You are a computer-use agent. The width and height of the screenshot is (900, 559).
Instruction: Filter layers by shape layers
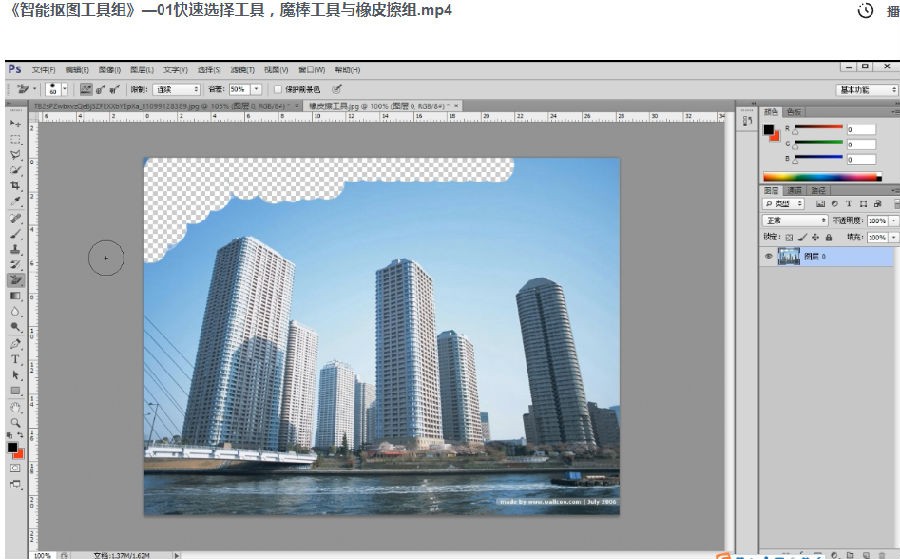(x=863, y=204)
